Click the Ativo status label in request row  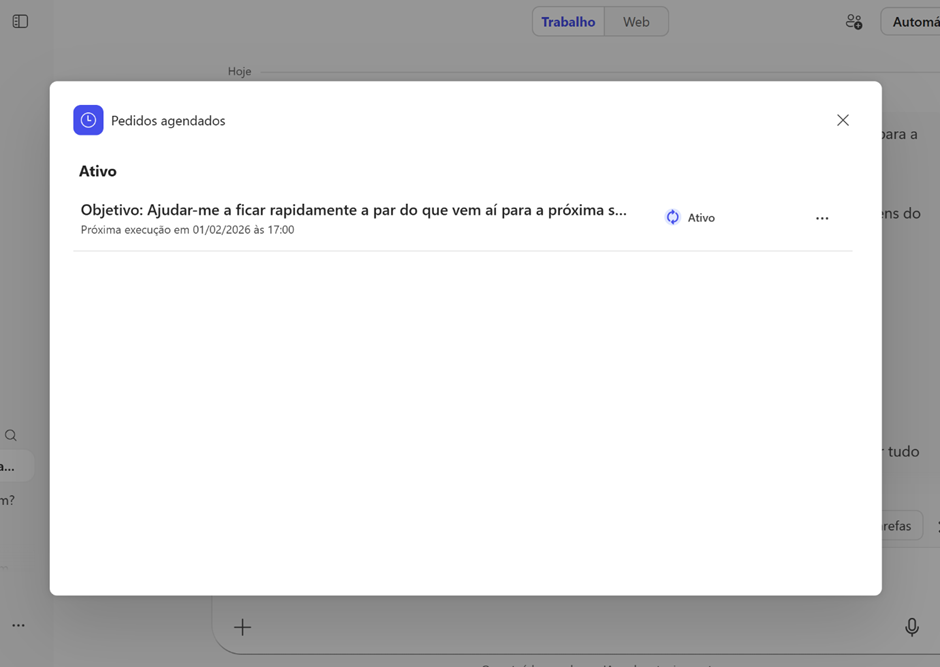701,218
